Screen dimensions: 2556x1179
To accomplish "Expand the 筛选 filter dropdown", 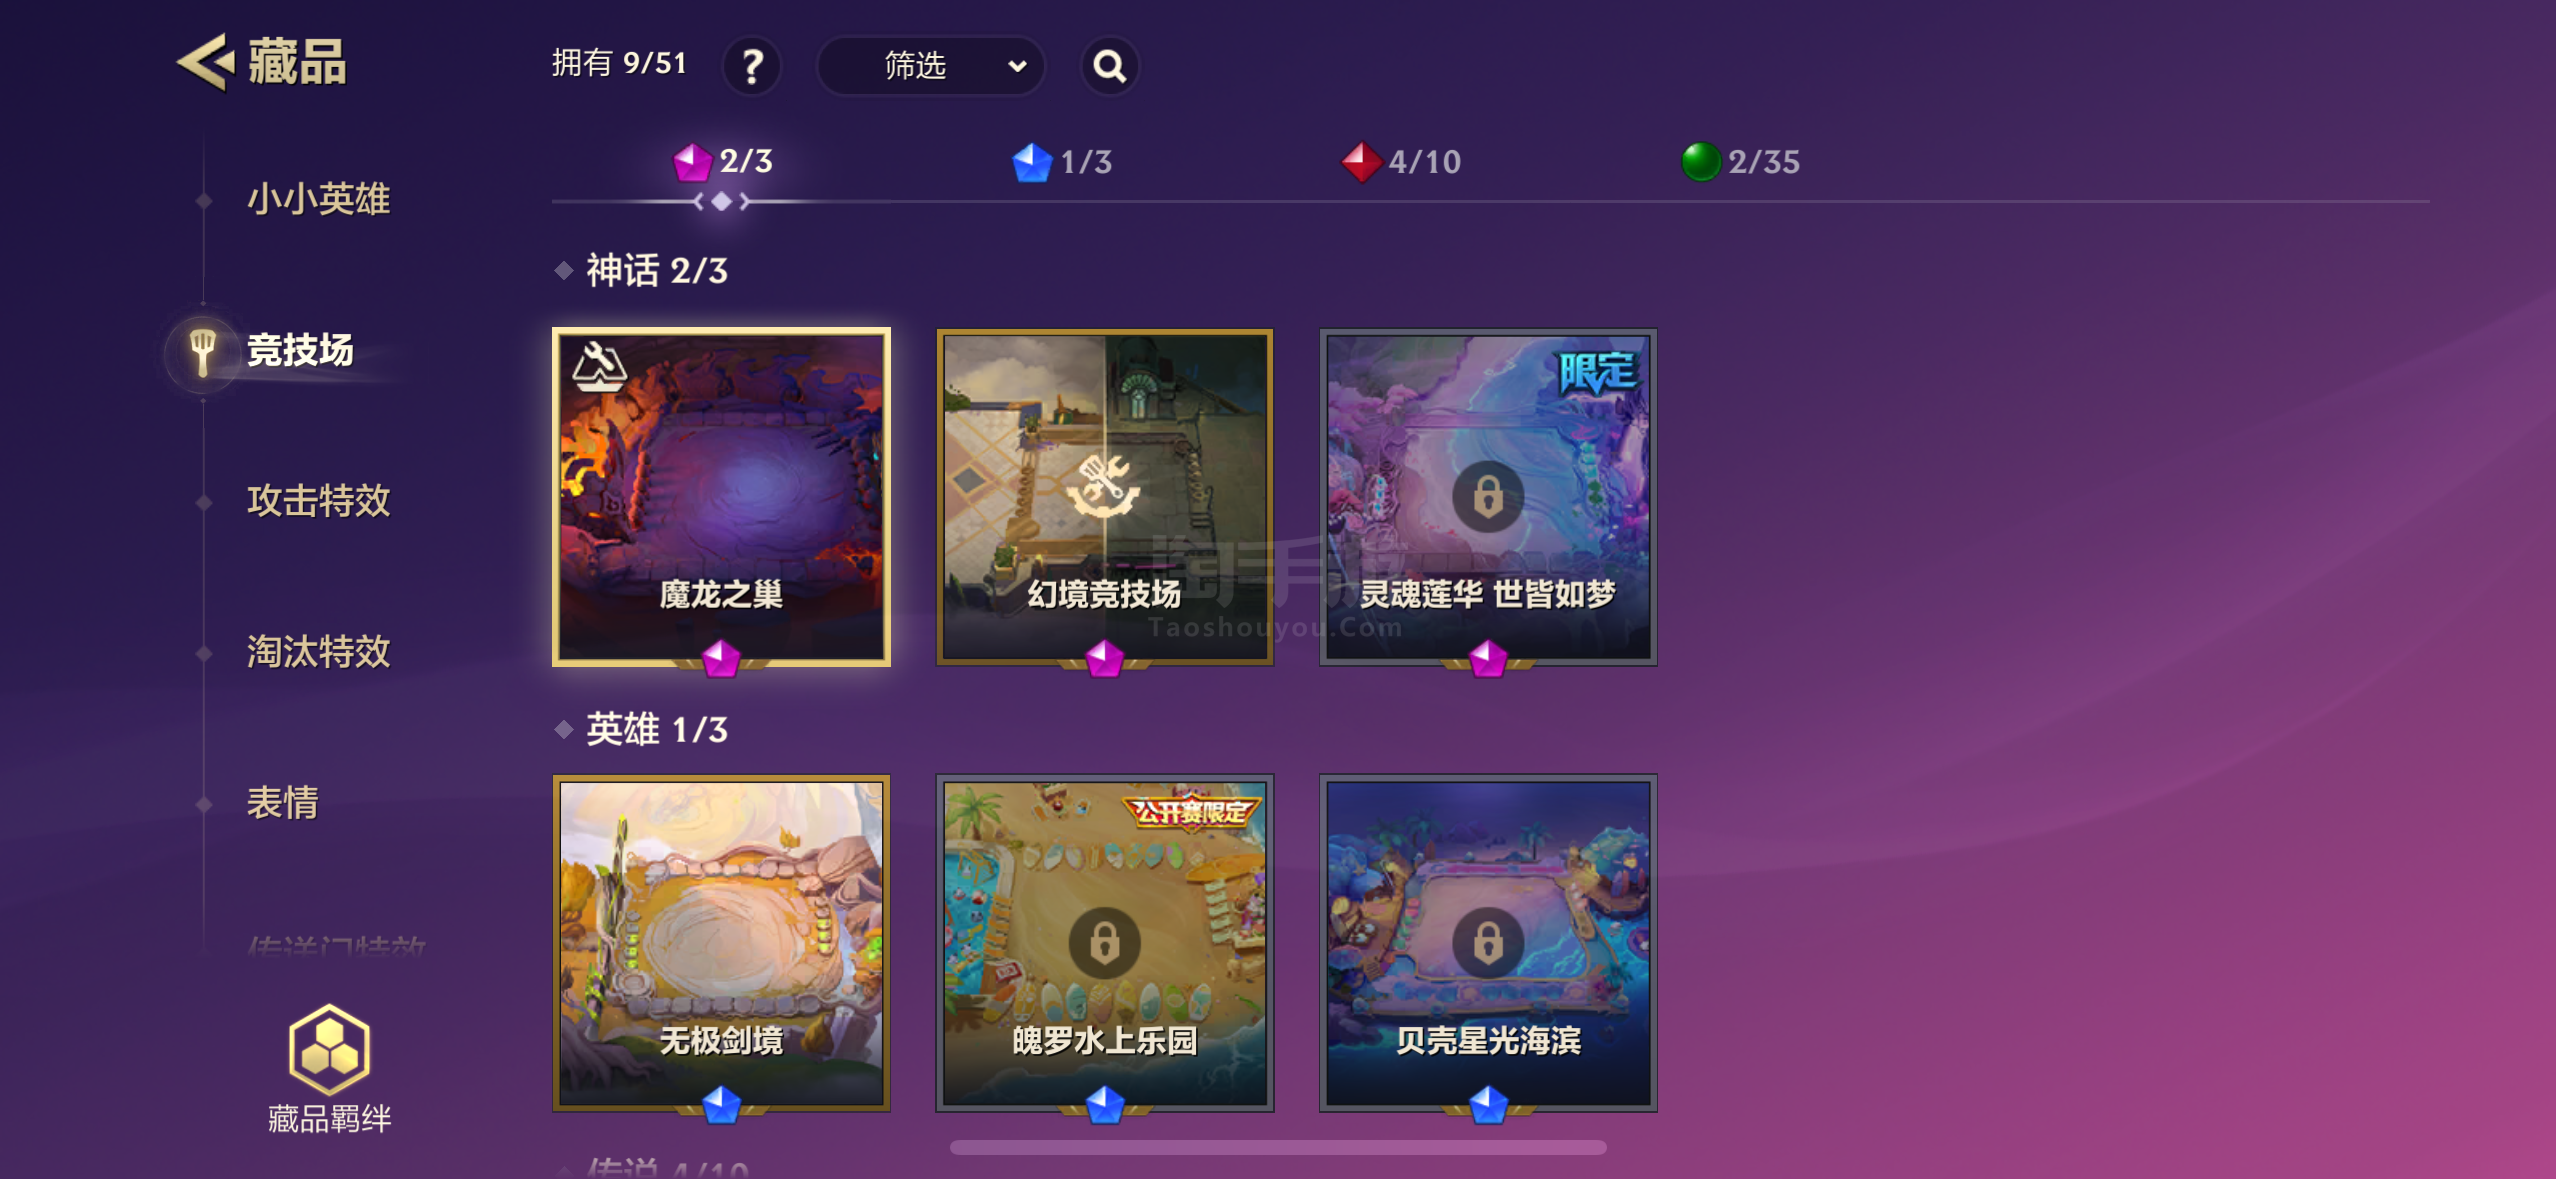I will (x=931, y=66).
